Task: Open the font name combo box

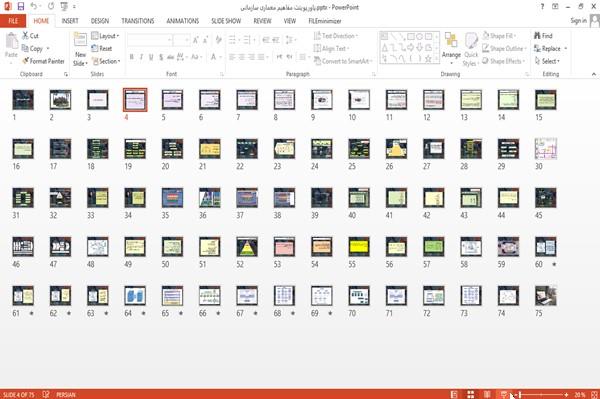Action: (x=149, y=39)
